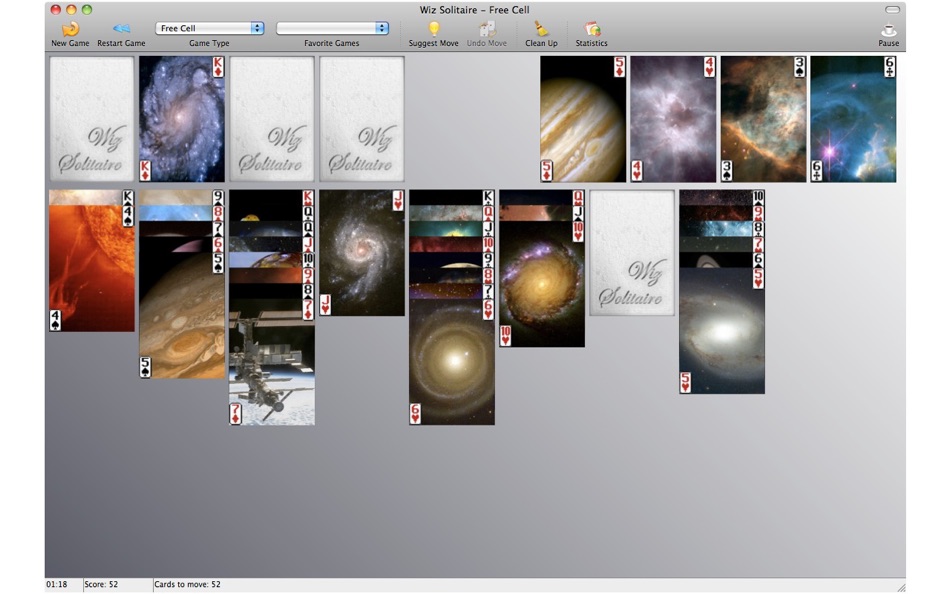Screen dimensions: 950x594
Task: Select the King of diamonds in the free cell
Action: tap(182, 119)
